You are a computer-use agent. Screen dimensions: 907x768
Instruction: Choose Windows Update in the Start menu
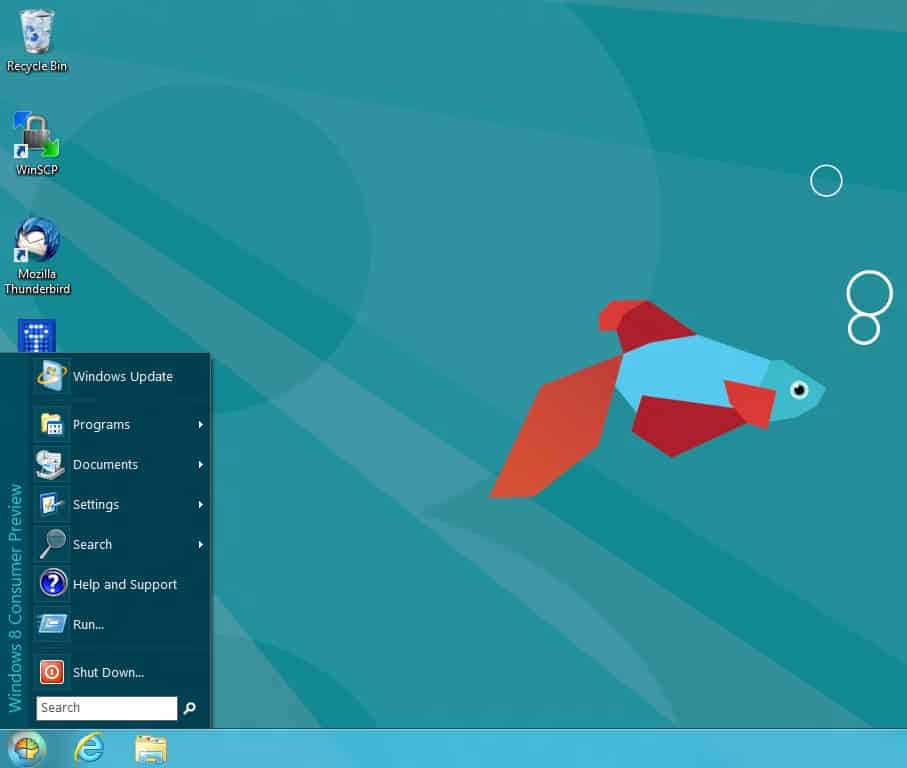(121, 376)
